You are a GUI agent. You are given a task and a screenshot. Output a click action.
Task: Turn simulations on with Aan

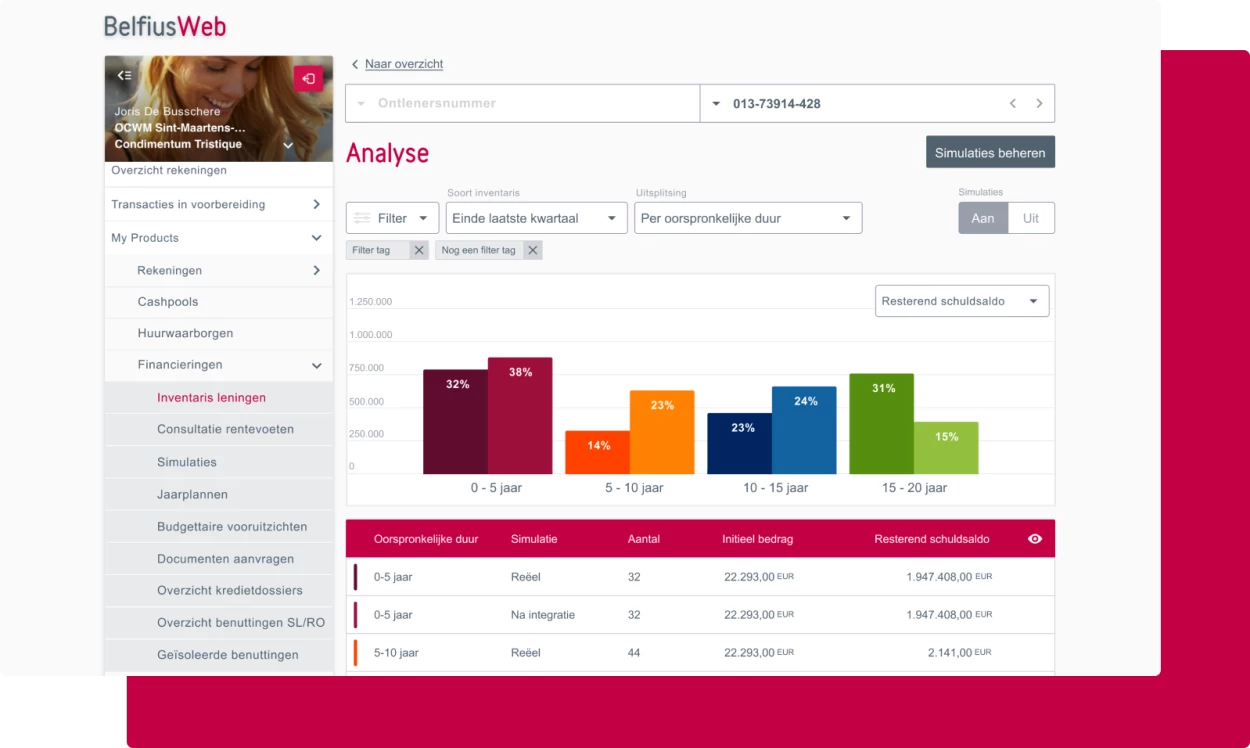pos(982,218)
